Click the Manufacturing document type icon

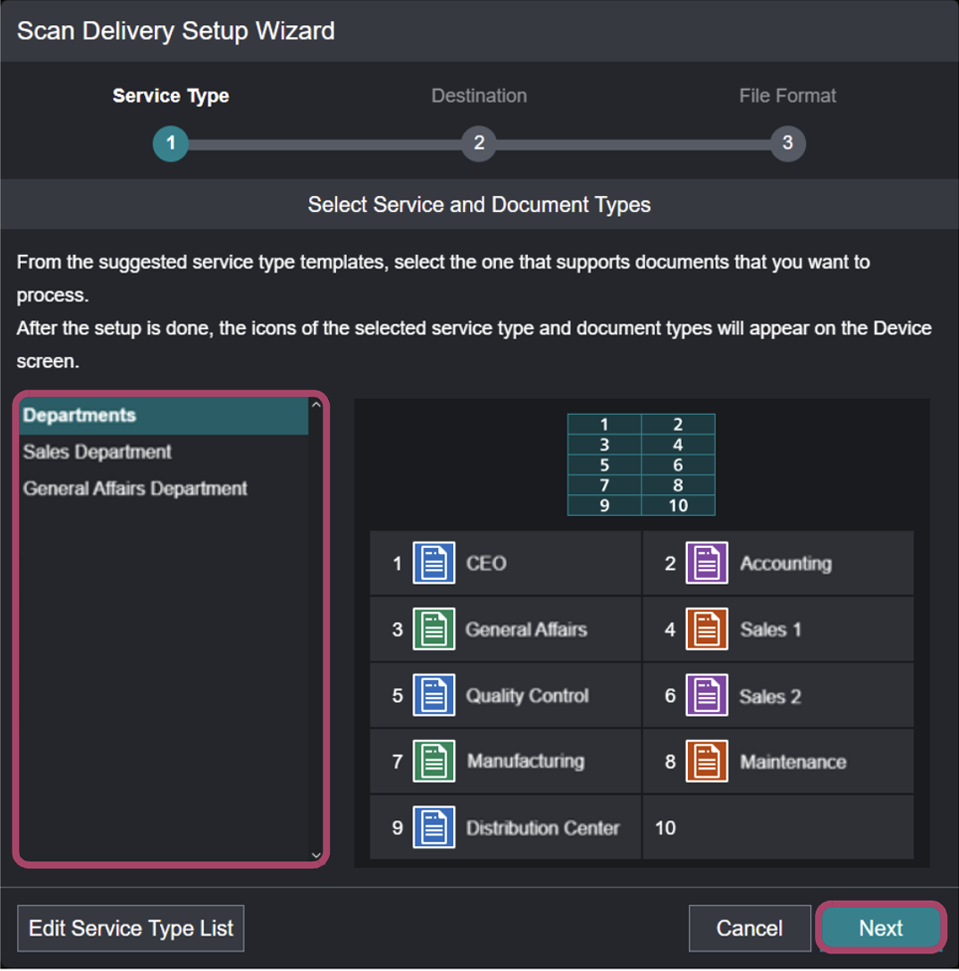click(x=435, y=761)
